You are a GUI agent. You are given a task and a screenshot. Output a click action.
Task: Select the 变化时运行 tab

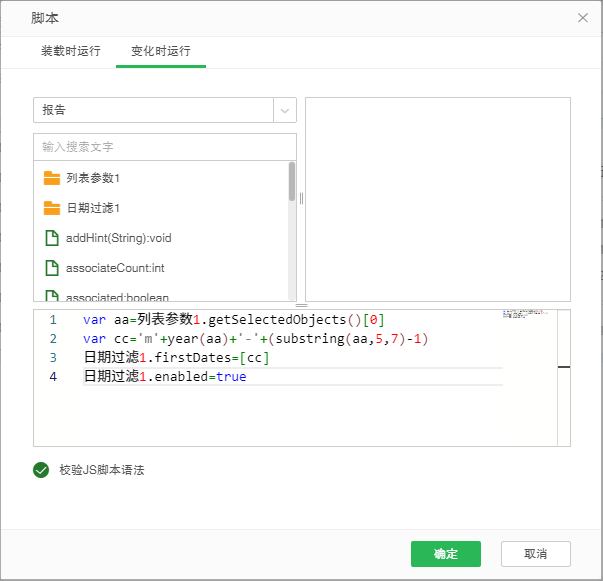(x=160, y=51)
